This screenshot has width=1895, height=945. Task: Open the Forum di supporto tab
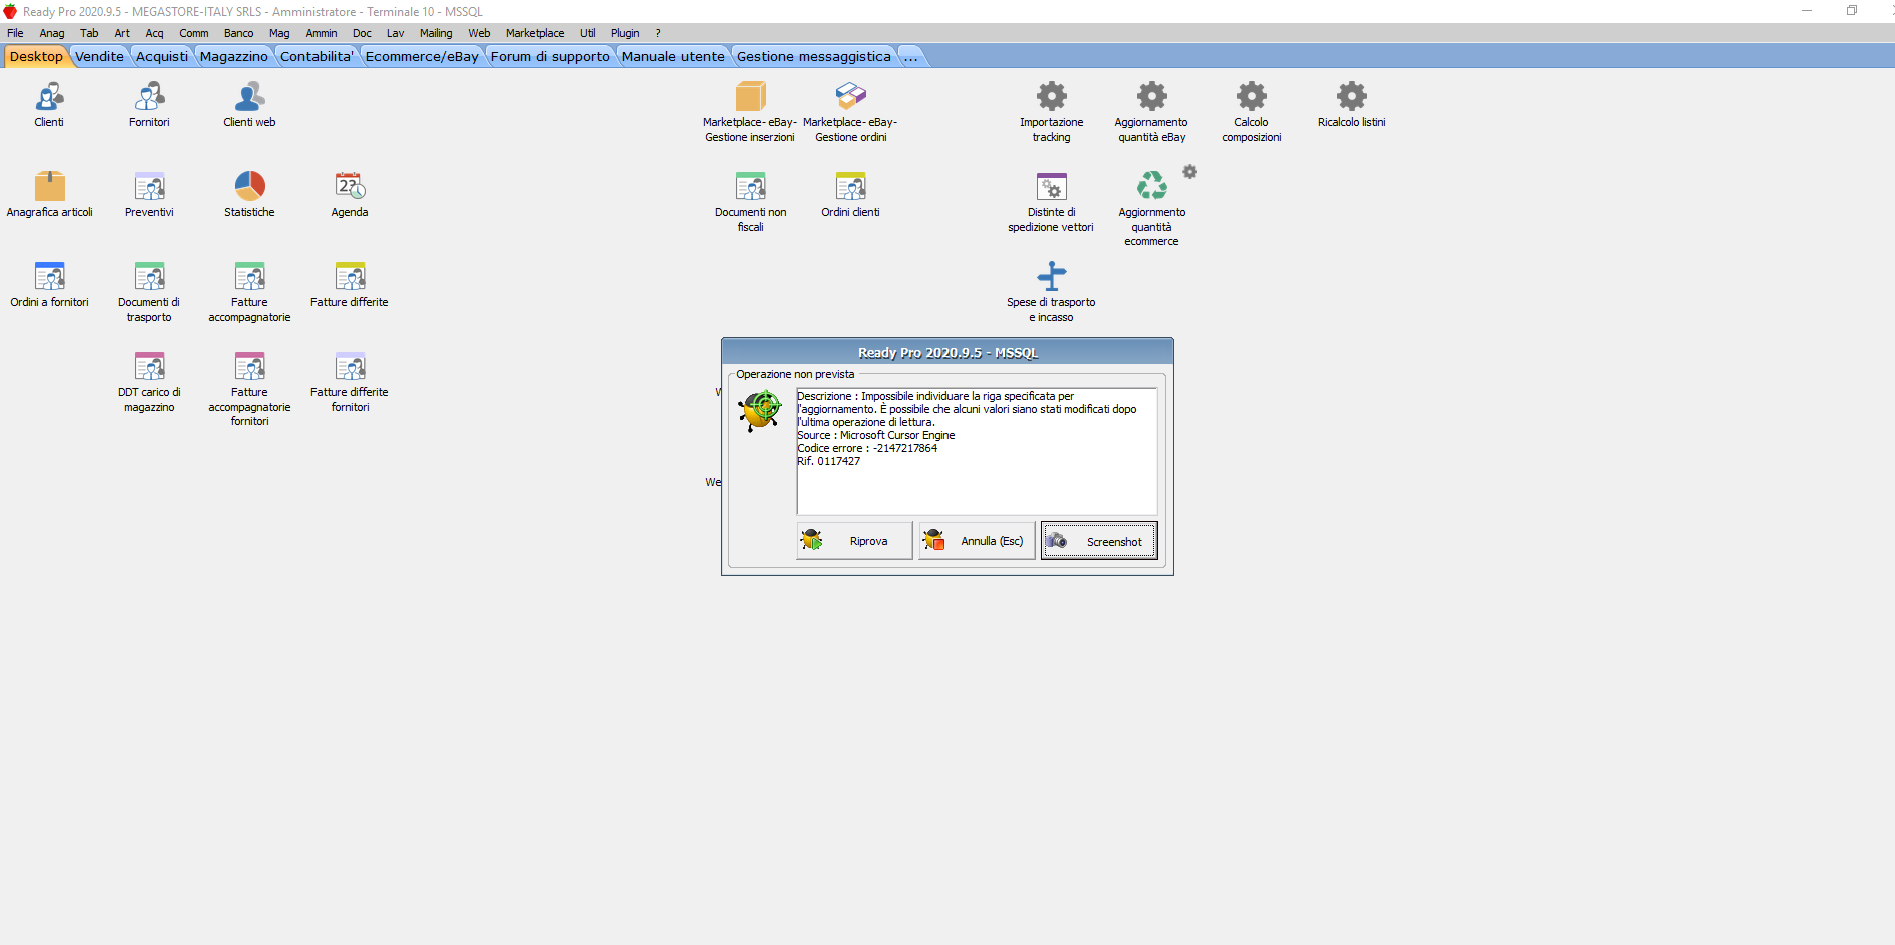coord(550,56)
